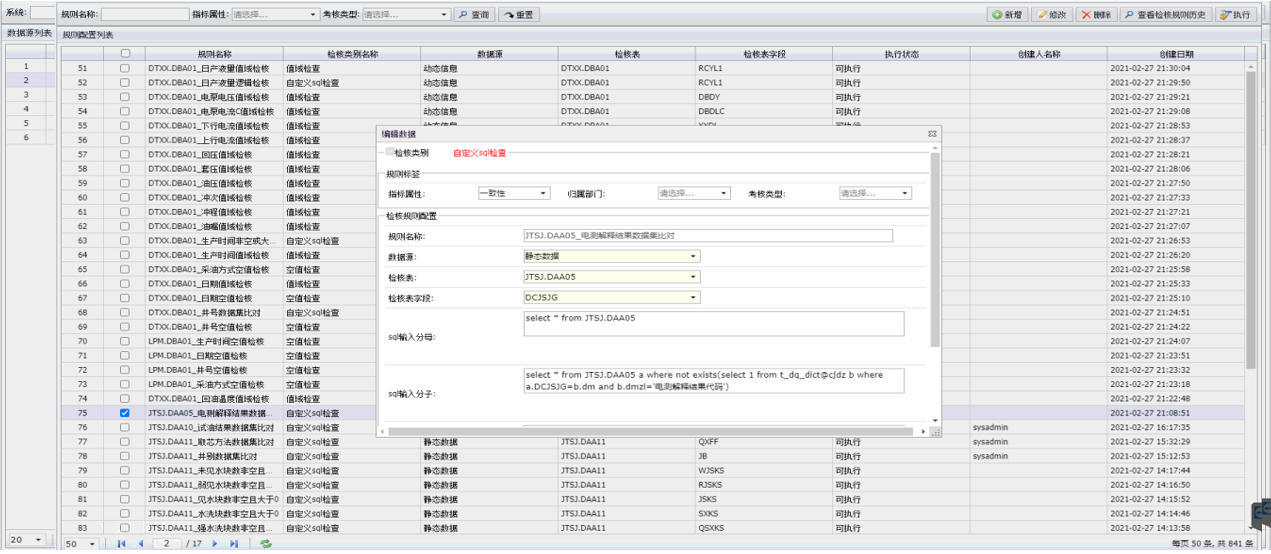Open 查看检核规则历史 history view

[x=1166, y=15]
